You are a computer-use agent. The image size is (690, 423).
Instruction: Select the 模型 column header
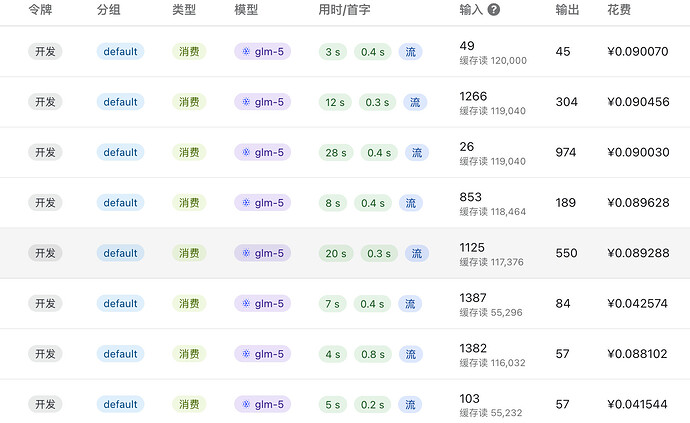(246, 10)
